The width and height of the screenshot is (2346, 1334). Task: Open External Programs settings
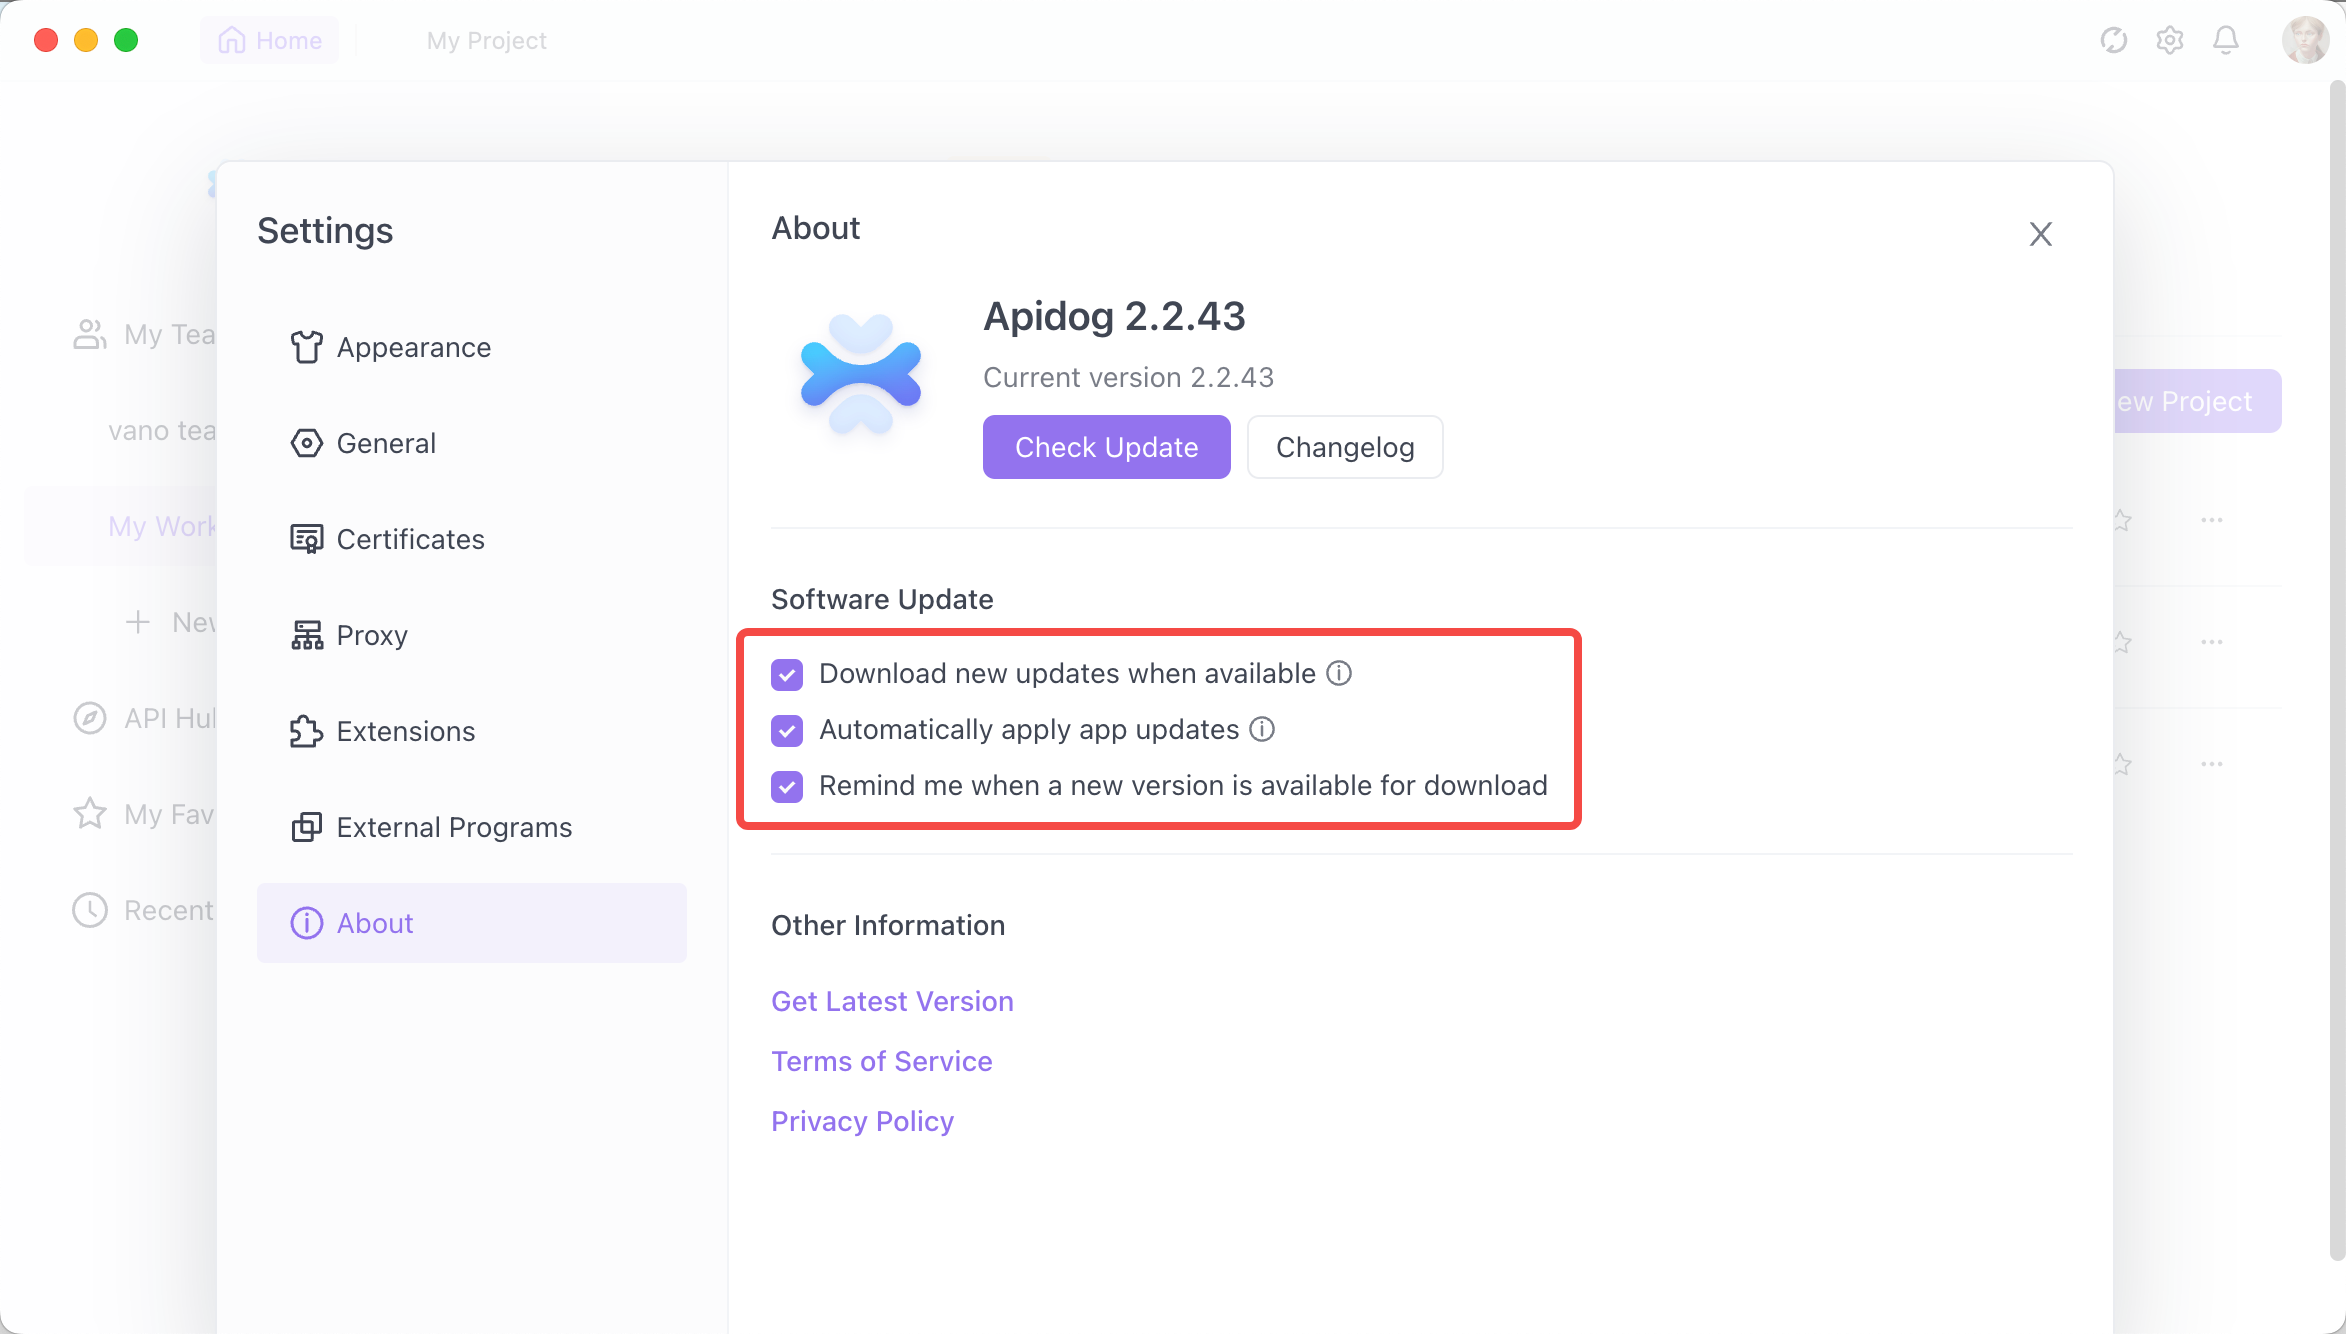tap(453, 827)
